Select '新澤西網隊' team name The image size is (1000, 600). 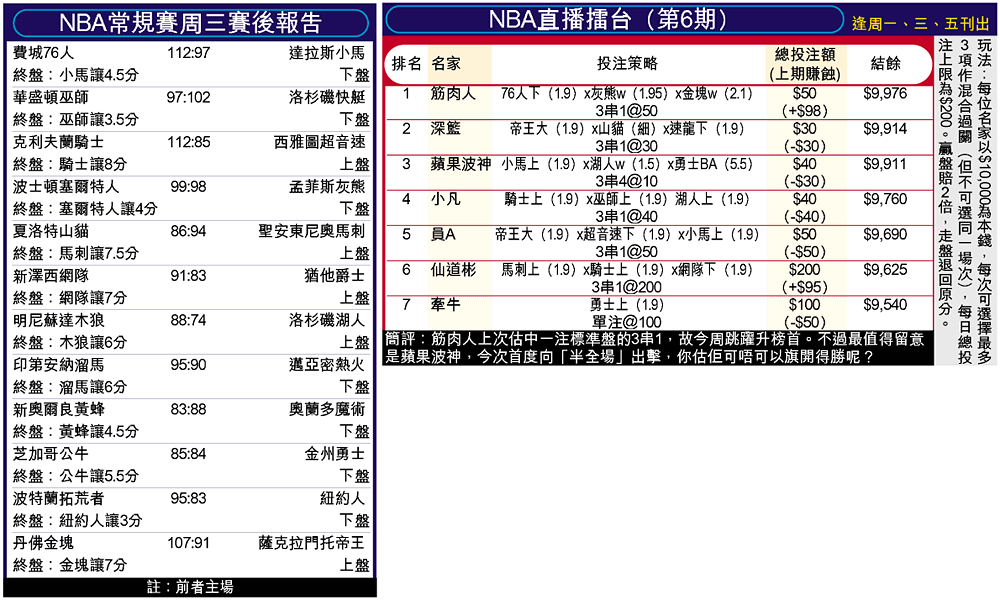(50, 275)
